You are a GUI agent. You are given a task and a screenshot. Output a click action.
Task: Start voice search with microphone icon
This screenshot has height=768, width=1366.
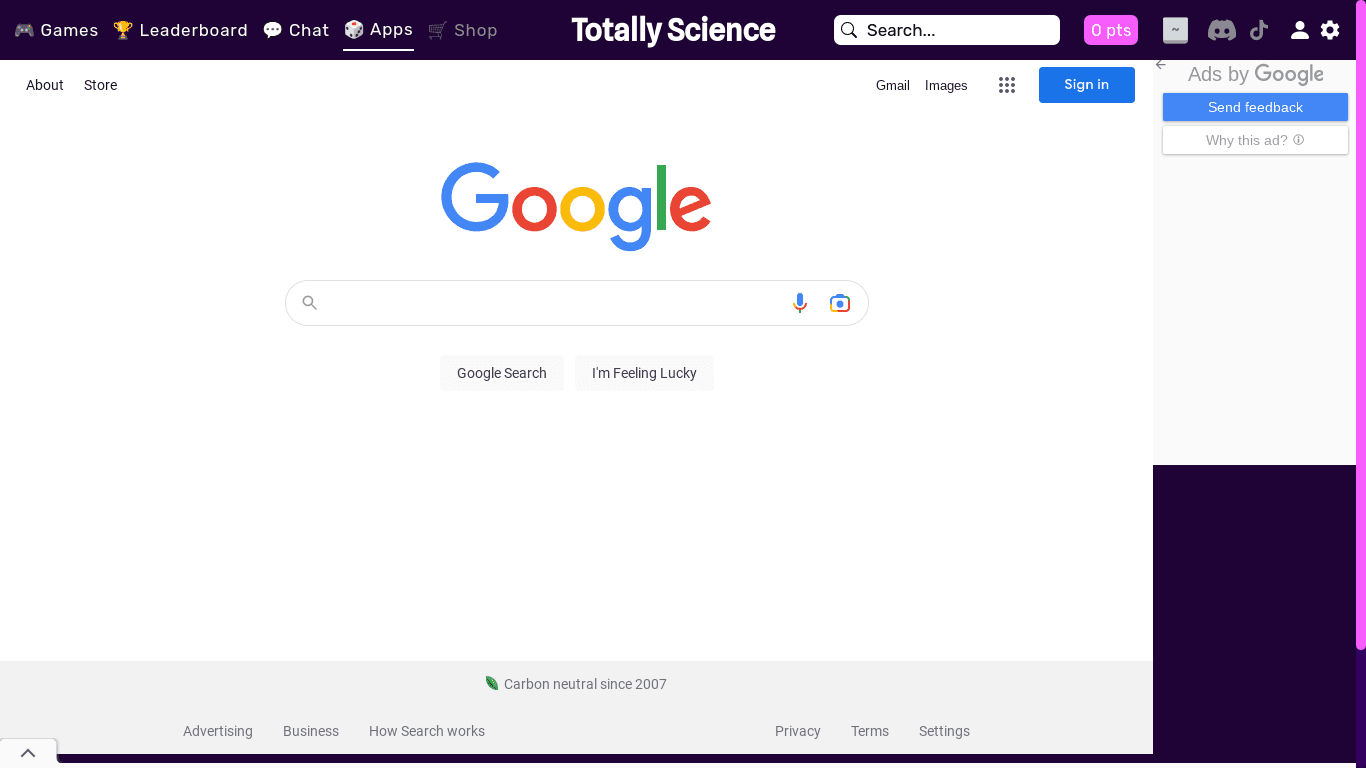pos(800,303)
